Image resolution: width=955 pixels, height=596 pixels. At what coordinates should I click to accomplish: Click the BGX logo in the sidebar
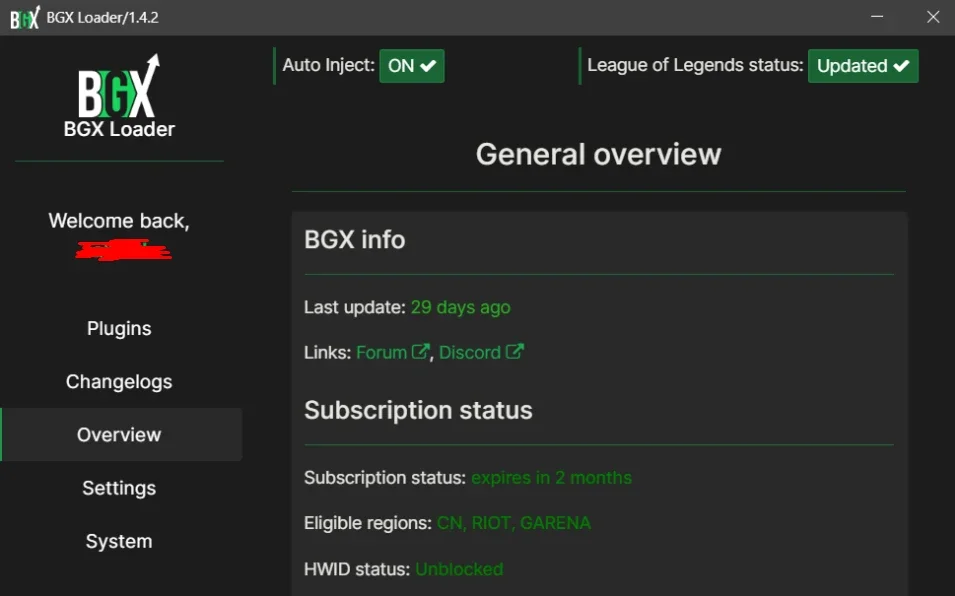coord(119,85)
